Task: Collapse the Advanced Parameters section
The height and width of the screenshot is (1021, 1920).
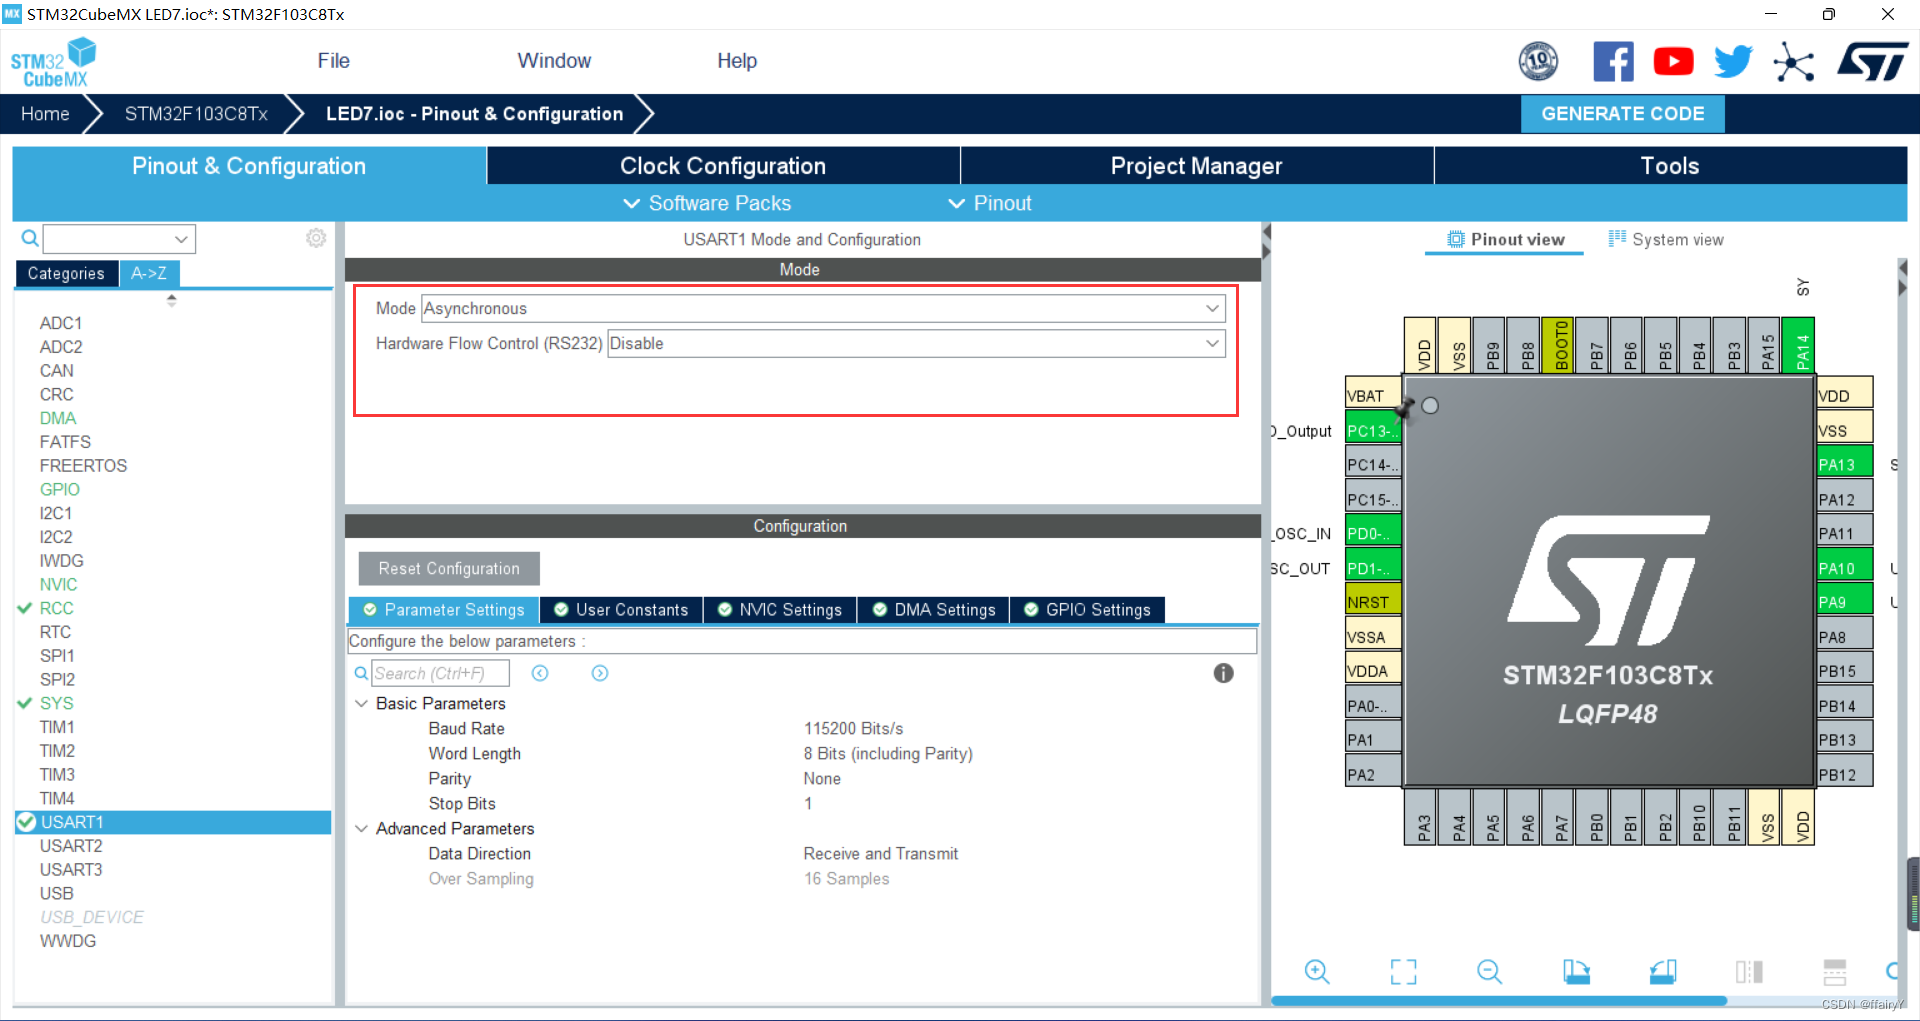Action: pyautogui.click(x=361, y=829)
